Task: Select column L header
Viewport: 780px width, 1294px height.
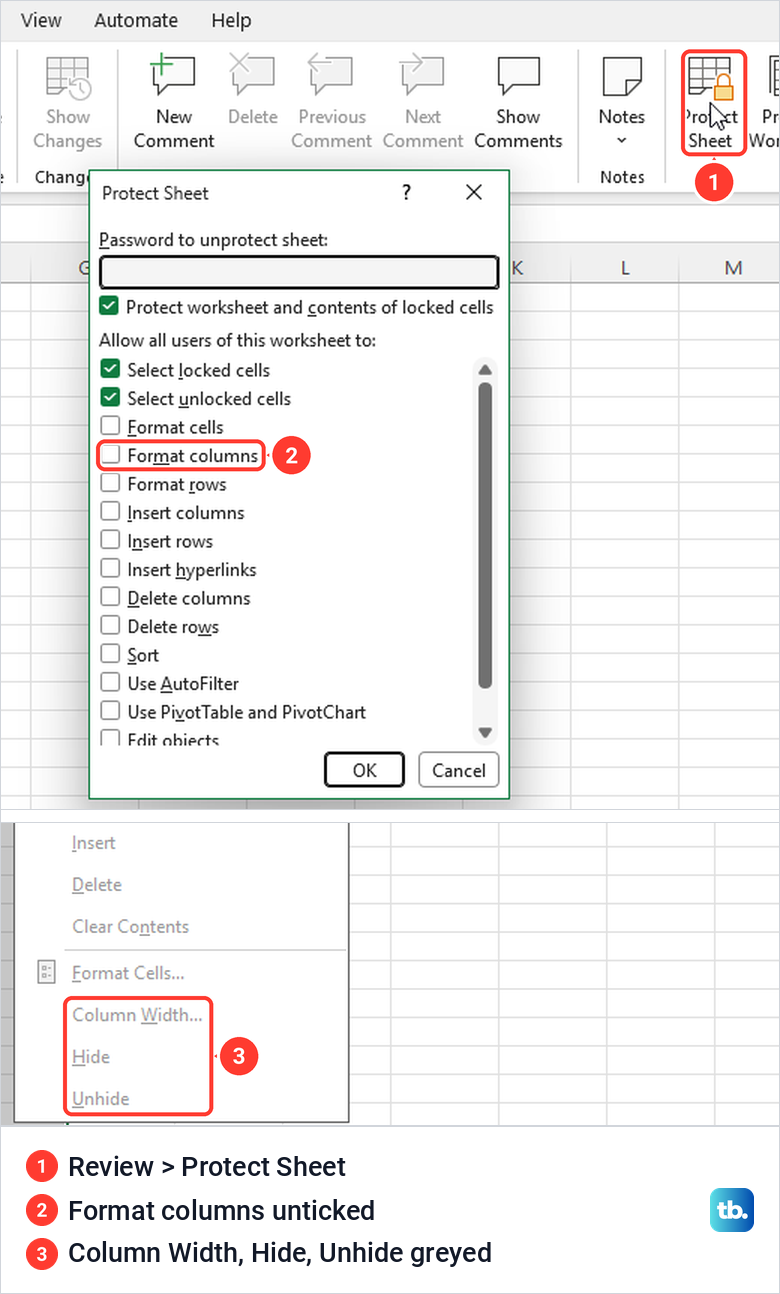Action: [624, 268]
